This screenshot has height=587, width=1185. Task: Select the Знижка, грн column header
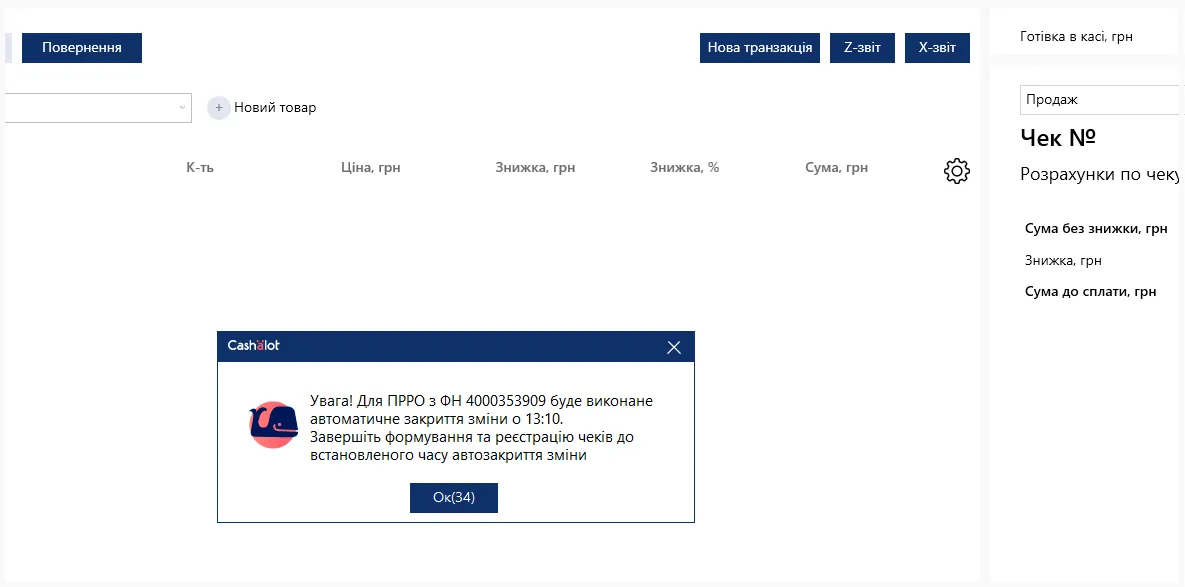click(x=536, y=168)
